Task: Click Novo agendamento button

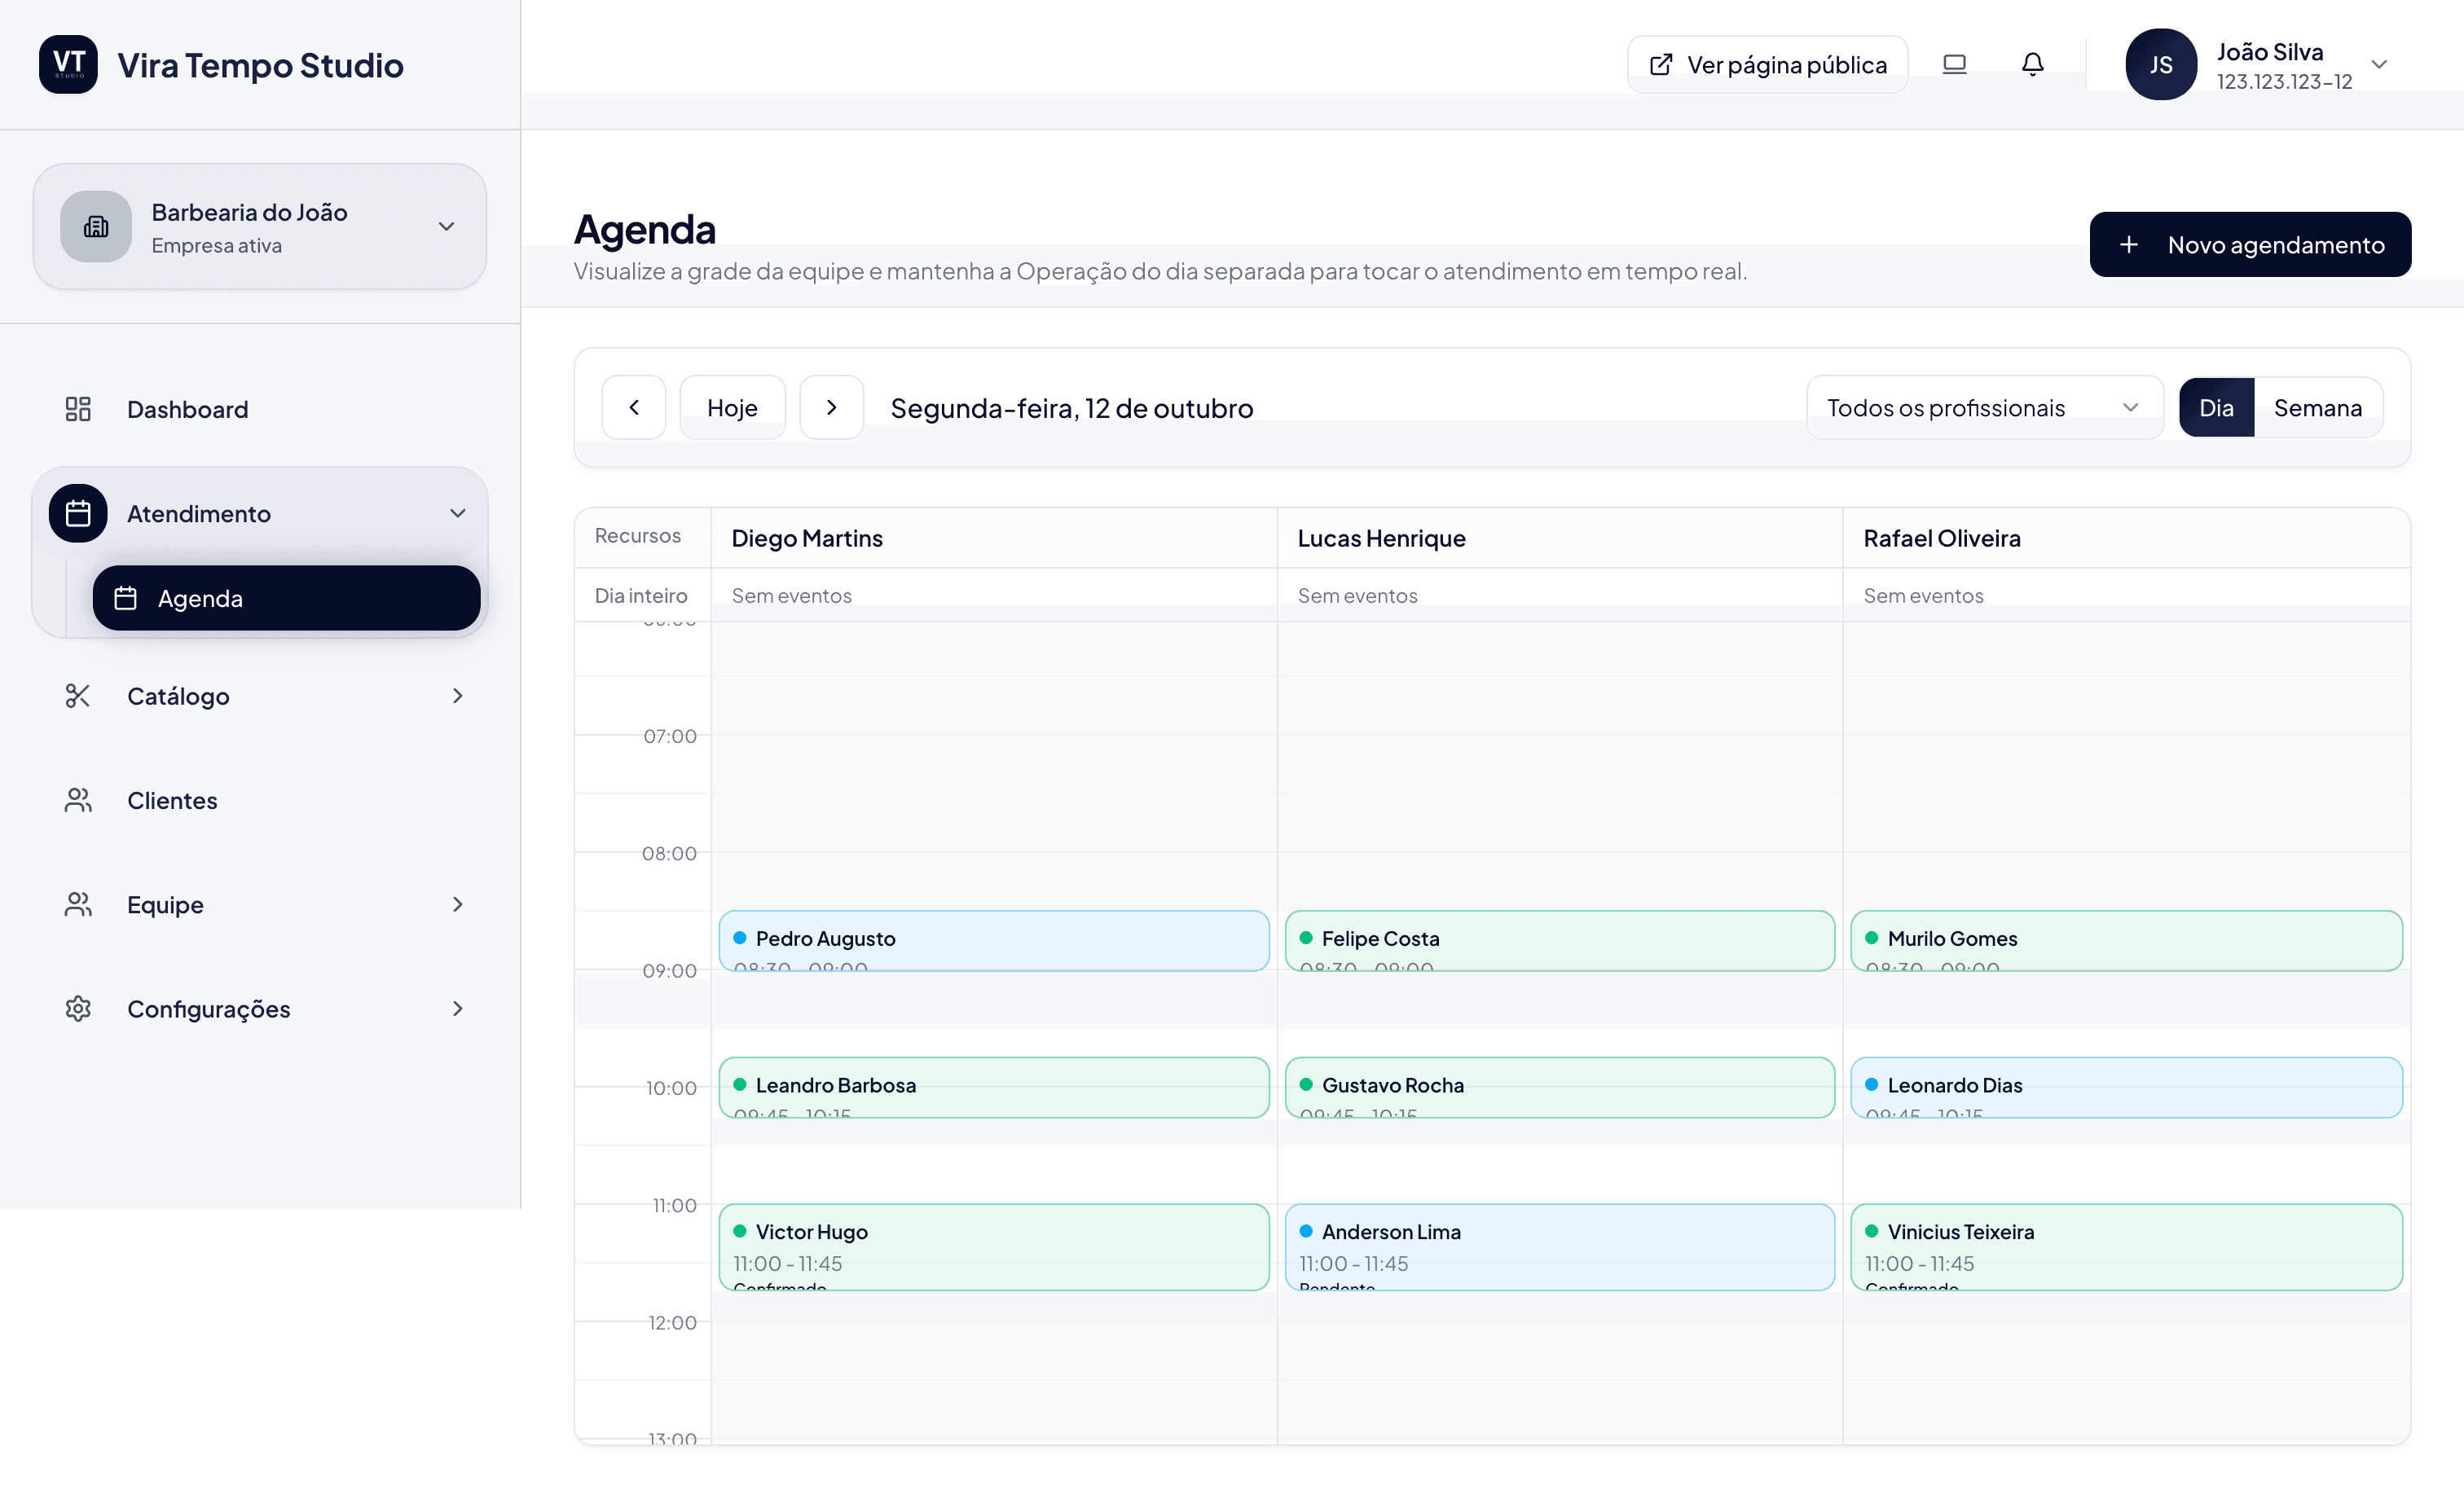Action: [x=2250, y=245]
